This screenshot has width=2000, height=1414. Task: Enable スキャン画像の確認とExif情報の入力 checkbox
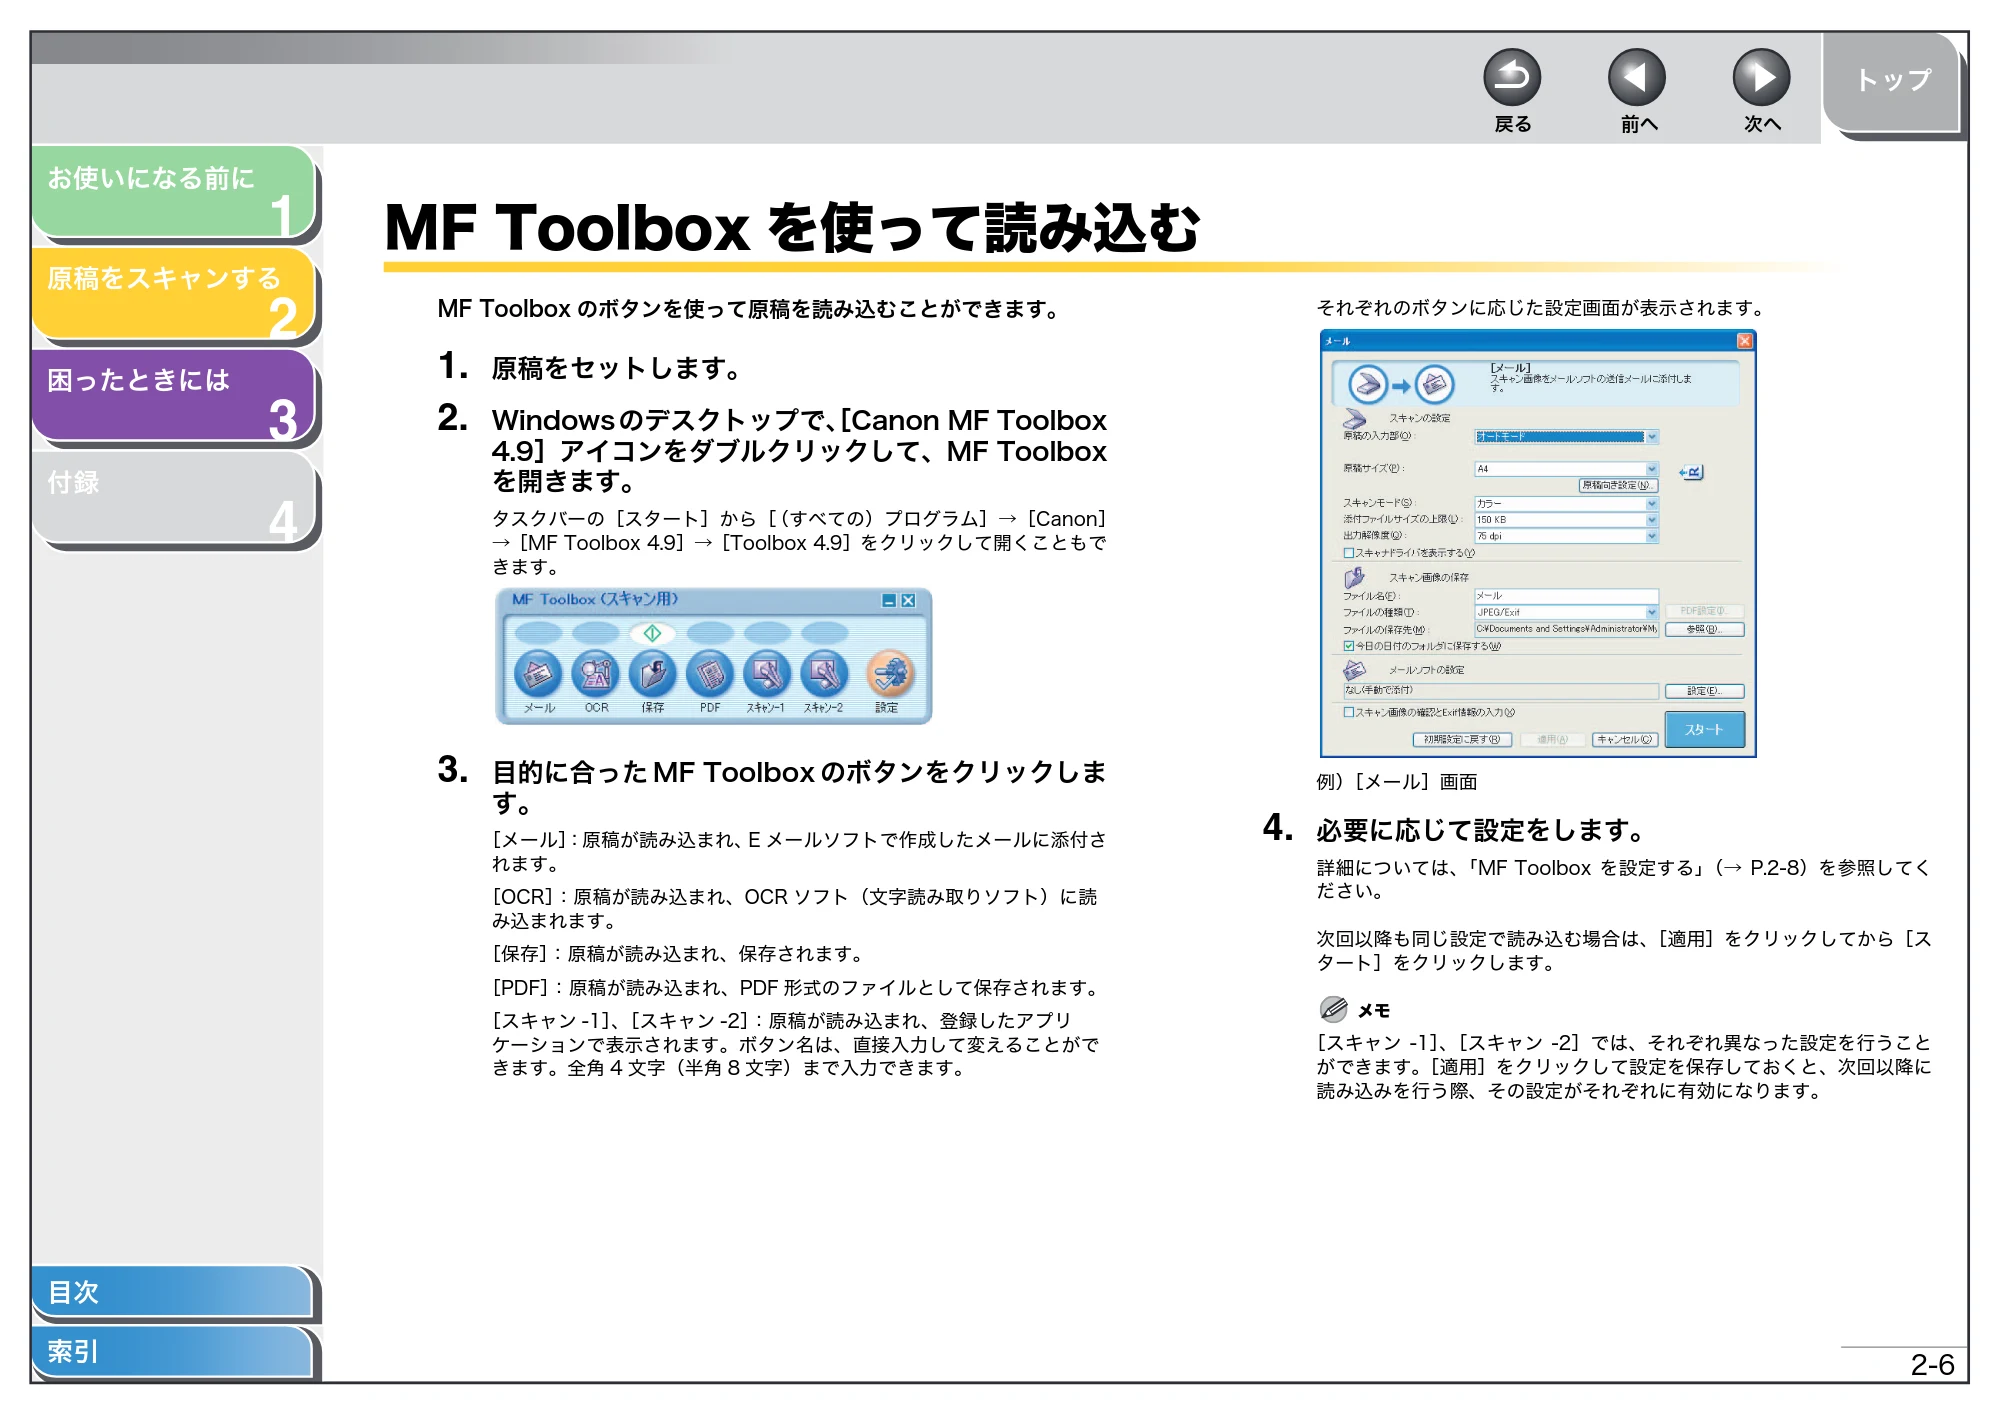1348,713
